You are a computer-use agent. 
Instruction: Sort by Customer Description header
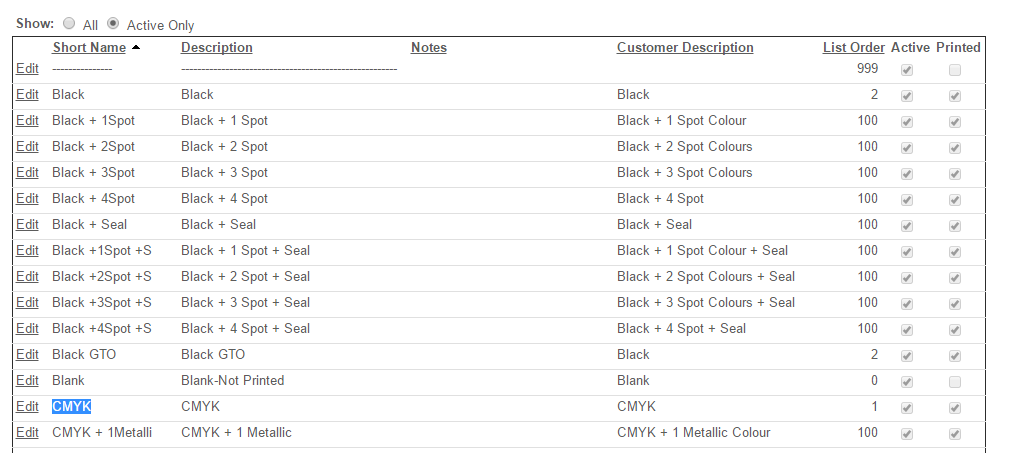click(684, 47)
